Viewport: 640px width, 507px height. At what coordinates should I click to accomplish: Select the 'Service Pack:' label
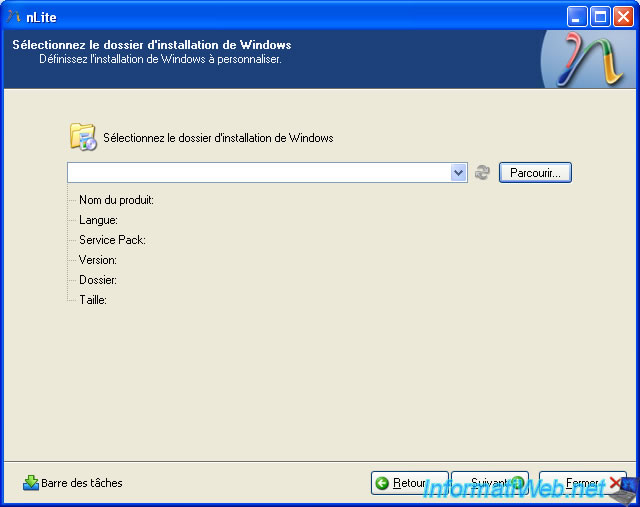click(x=112, y=240)
